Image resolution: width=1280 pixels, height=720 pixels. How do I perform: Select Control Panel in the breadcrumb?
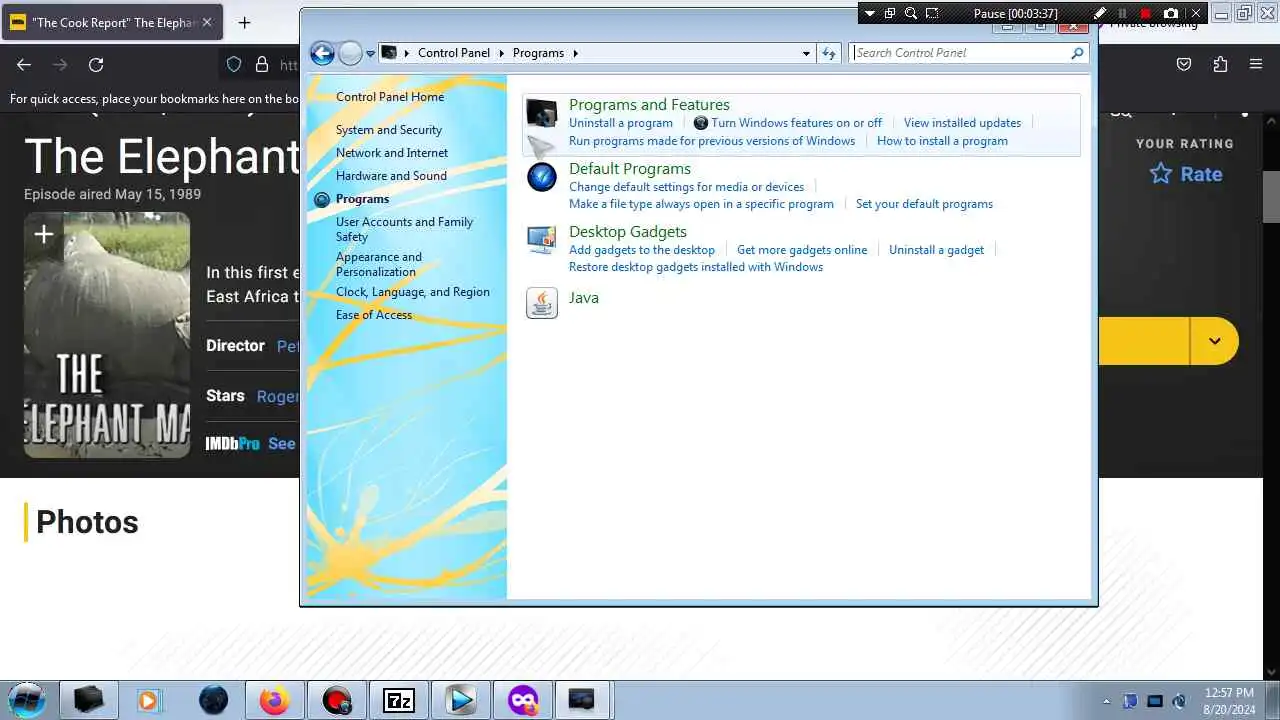click(x=454, y=53)
